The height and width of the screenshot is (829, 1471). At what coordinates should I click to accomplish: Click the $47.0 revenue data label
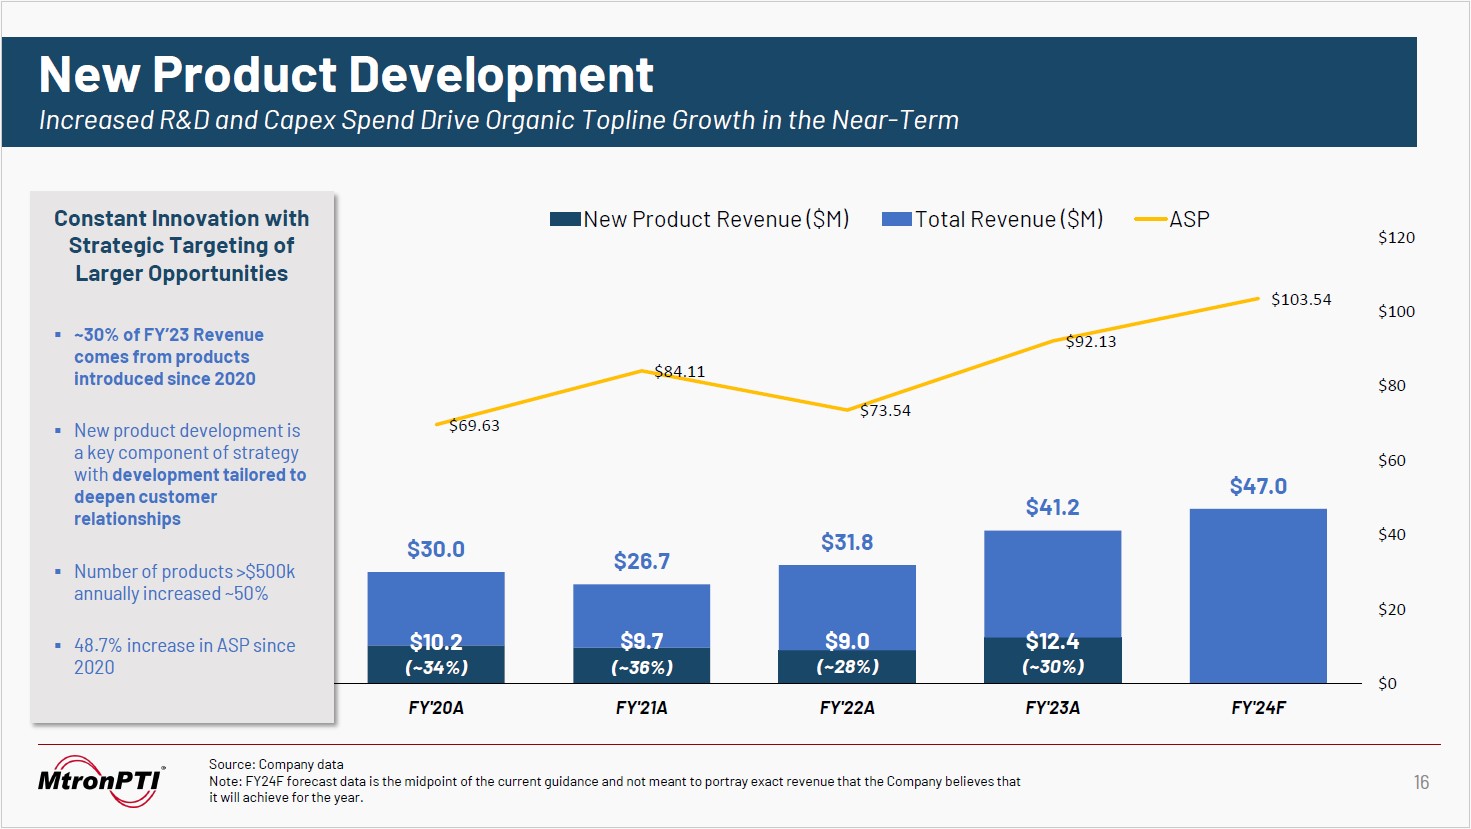[x=1258, y=486]
